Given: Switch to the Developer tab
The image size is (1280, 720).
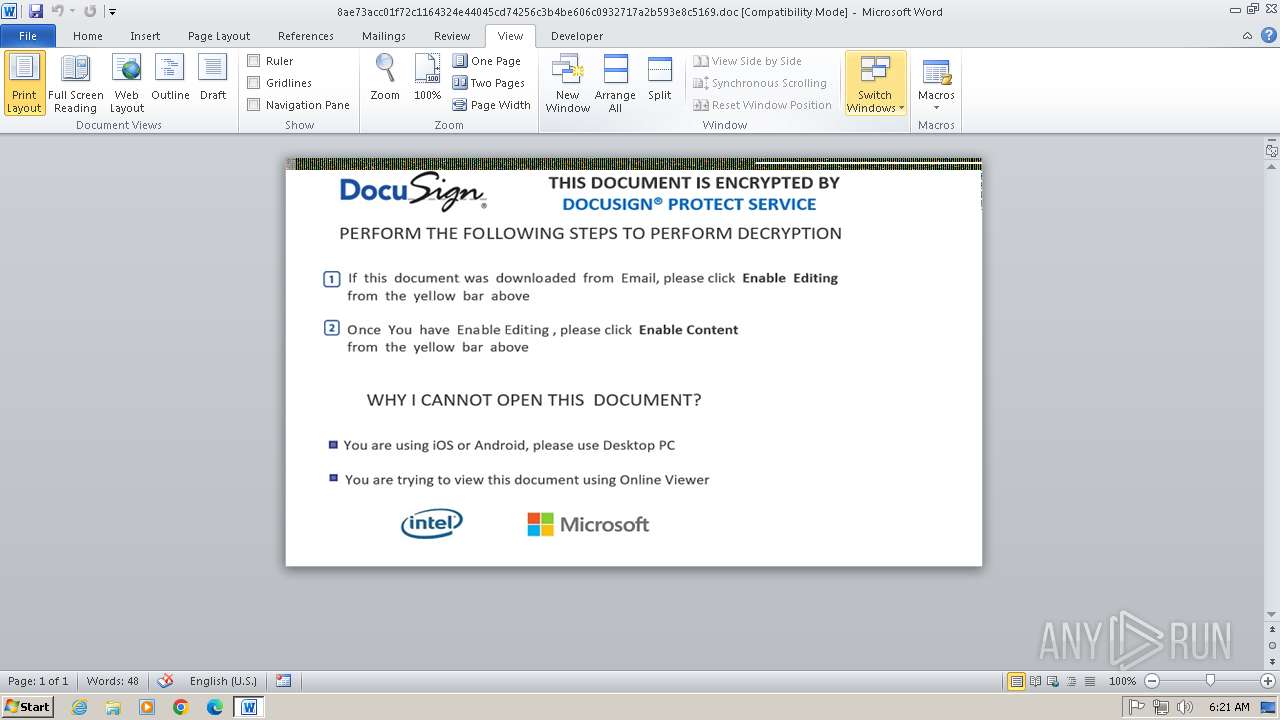Looking at the screenshot, I should click(577, 36).
